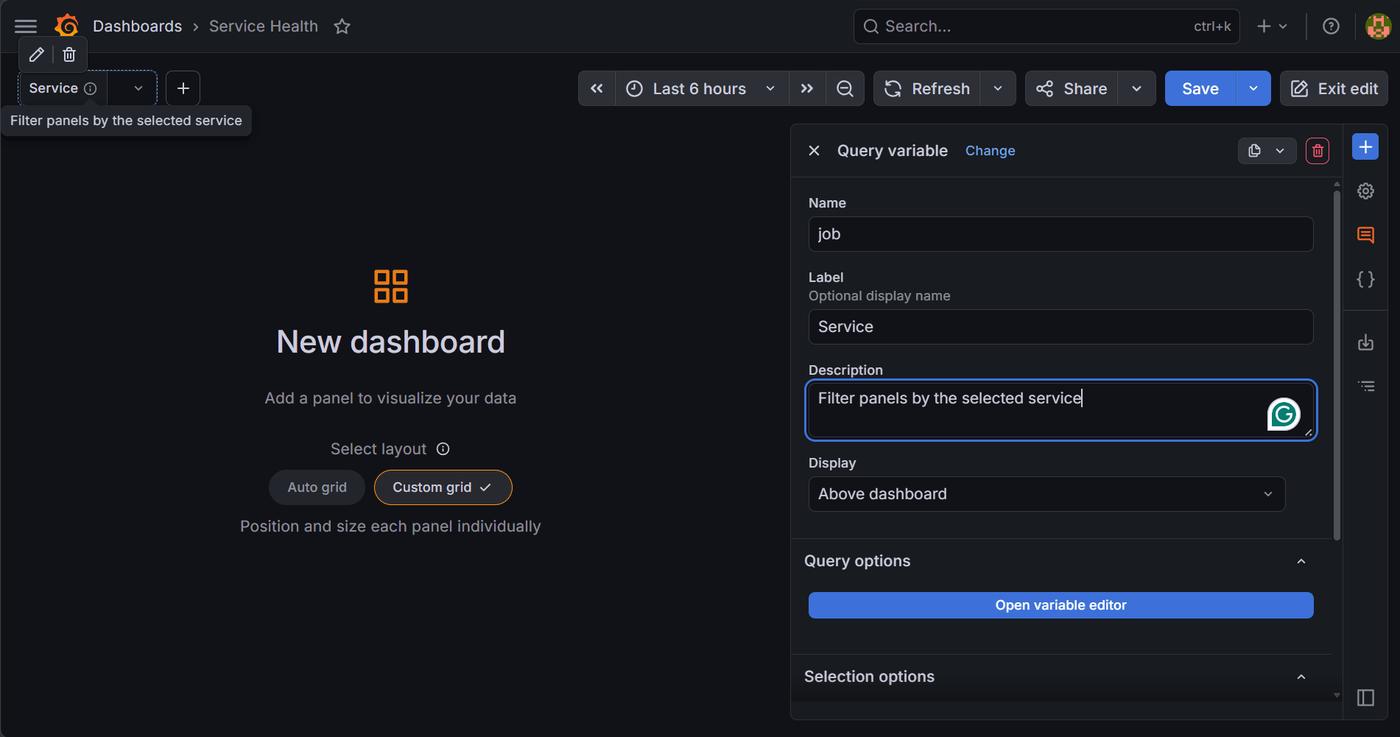Image resolution: width=1400 pixels, height=737 pixels.
Task: Zoom out the time range
Action: pyautogui.click(x=845, y=89)
